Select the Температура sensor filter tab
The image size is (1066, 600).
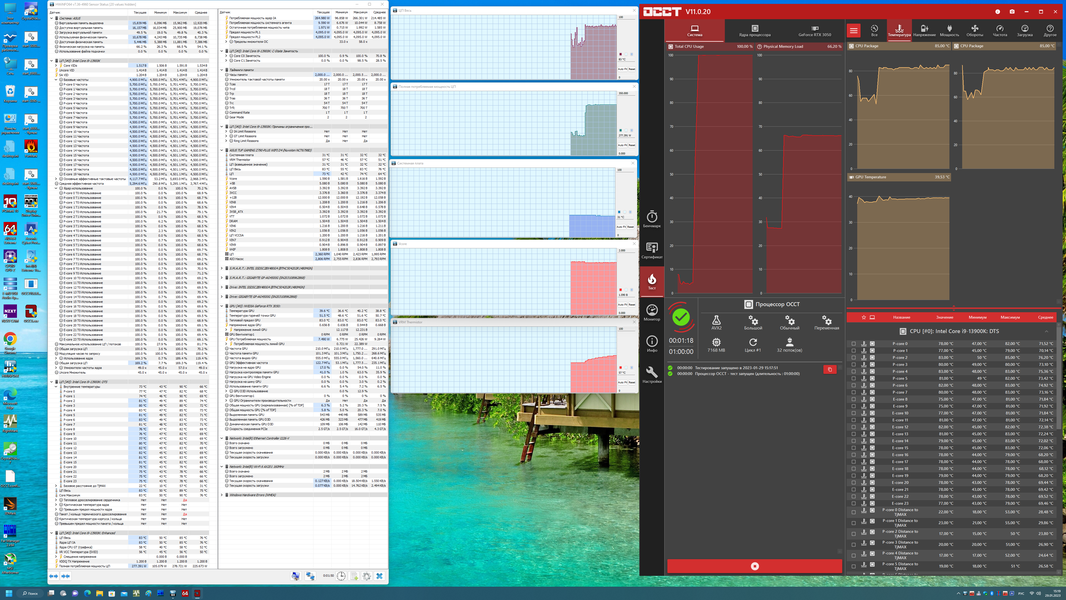pos(899,31)
